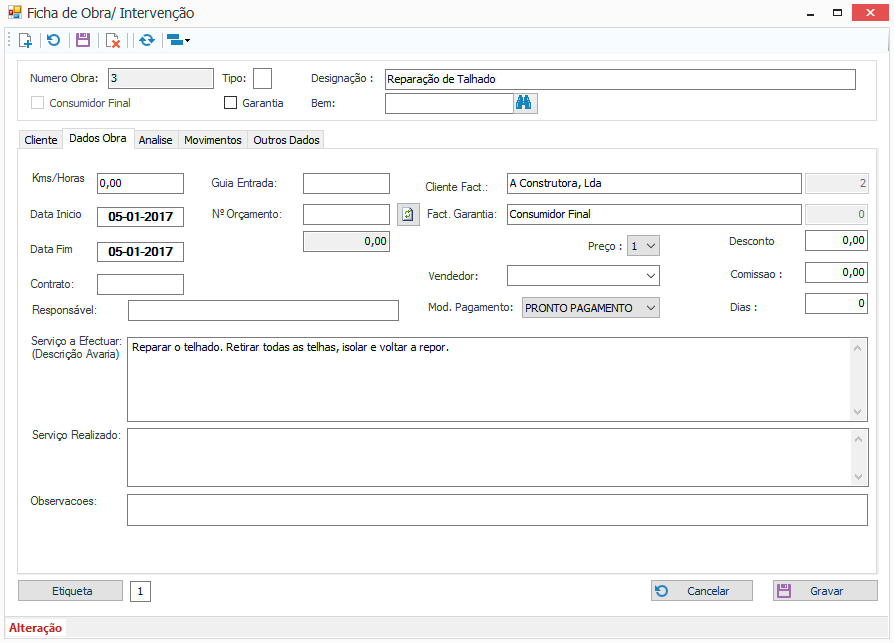
Task: Click the Tipo input box
Action: (262, 79)
